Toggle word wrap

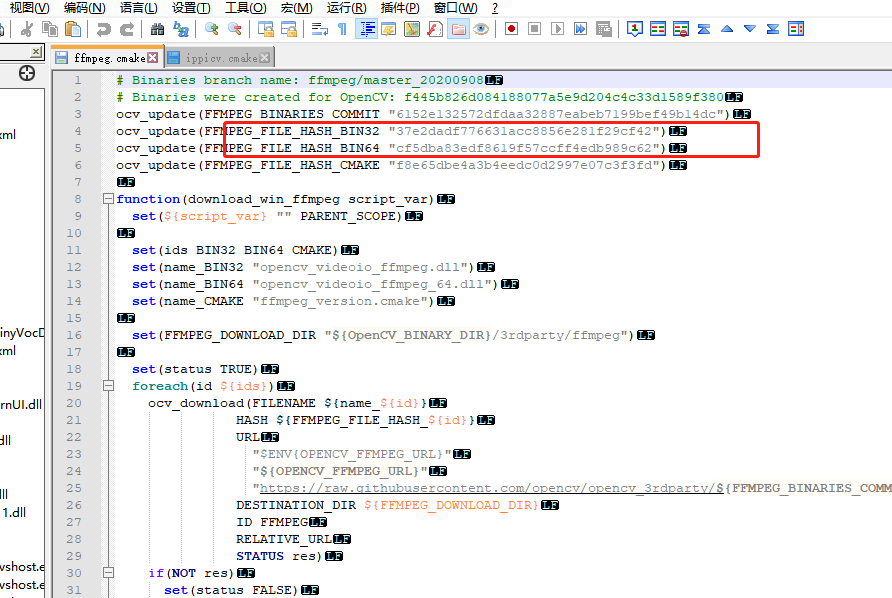pyautogui.click(x=320, y=29)
